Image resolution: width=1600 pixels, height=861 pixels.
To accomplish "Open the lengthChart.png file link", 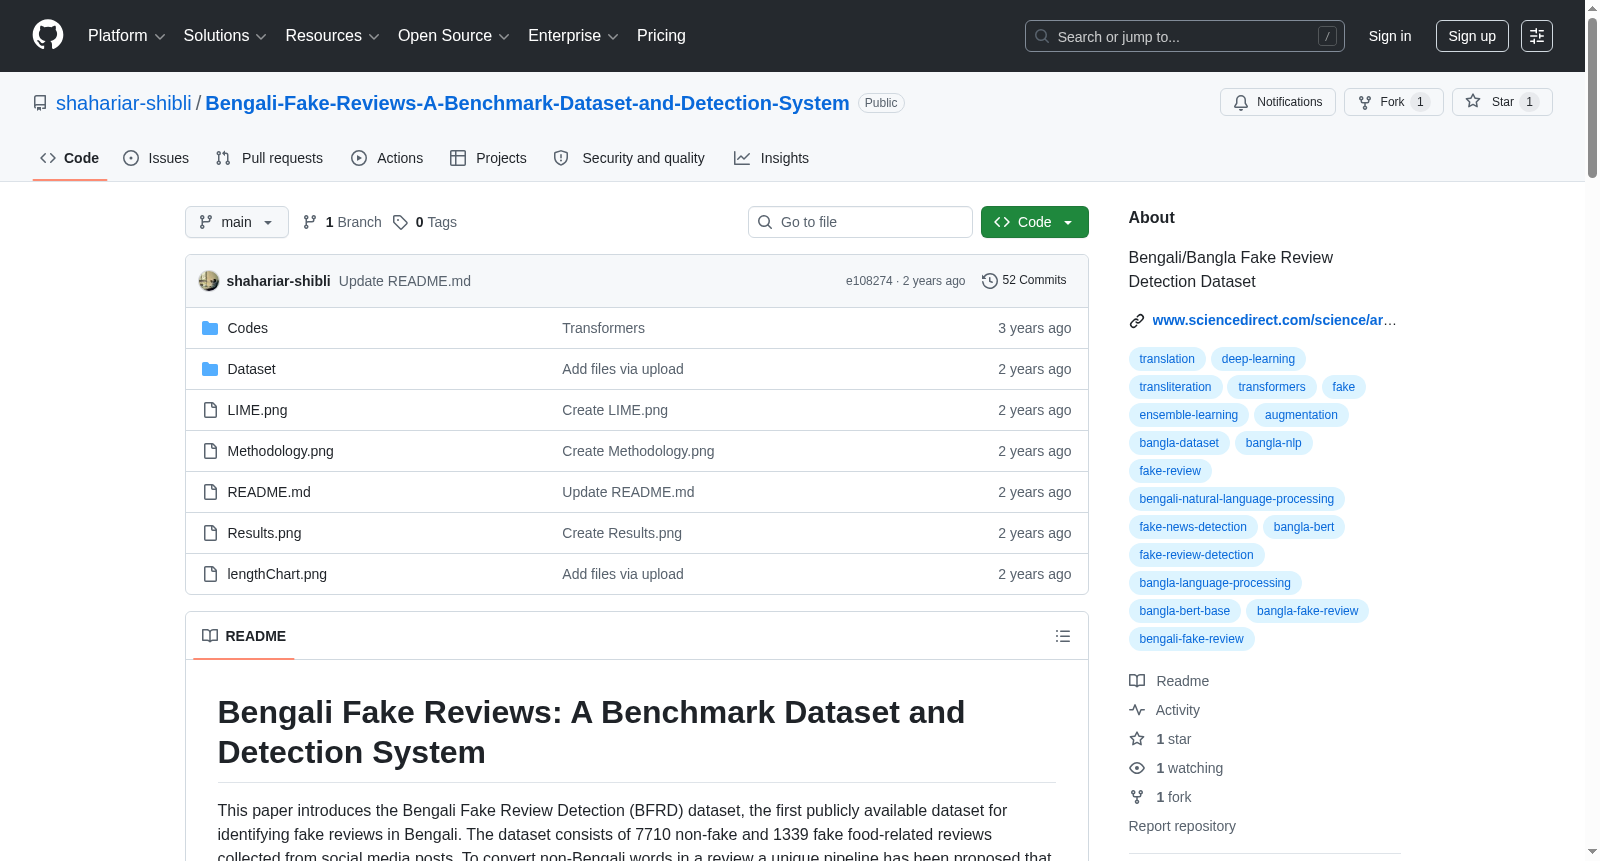I will 277,574.
